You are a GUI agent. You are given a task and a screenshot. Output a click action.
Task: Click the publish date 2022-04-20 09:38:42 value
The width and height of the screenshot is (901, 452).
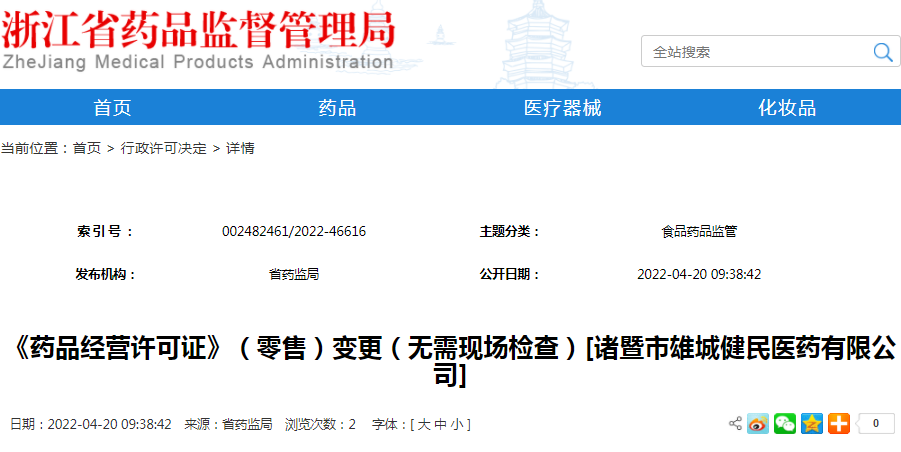699,275
